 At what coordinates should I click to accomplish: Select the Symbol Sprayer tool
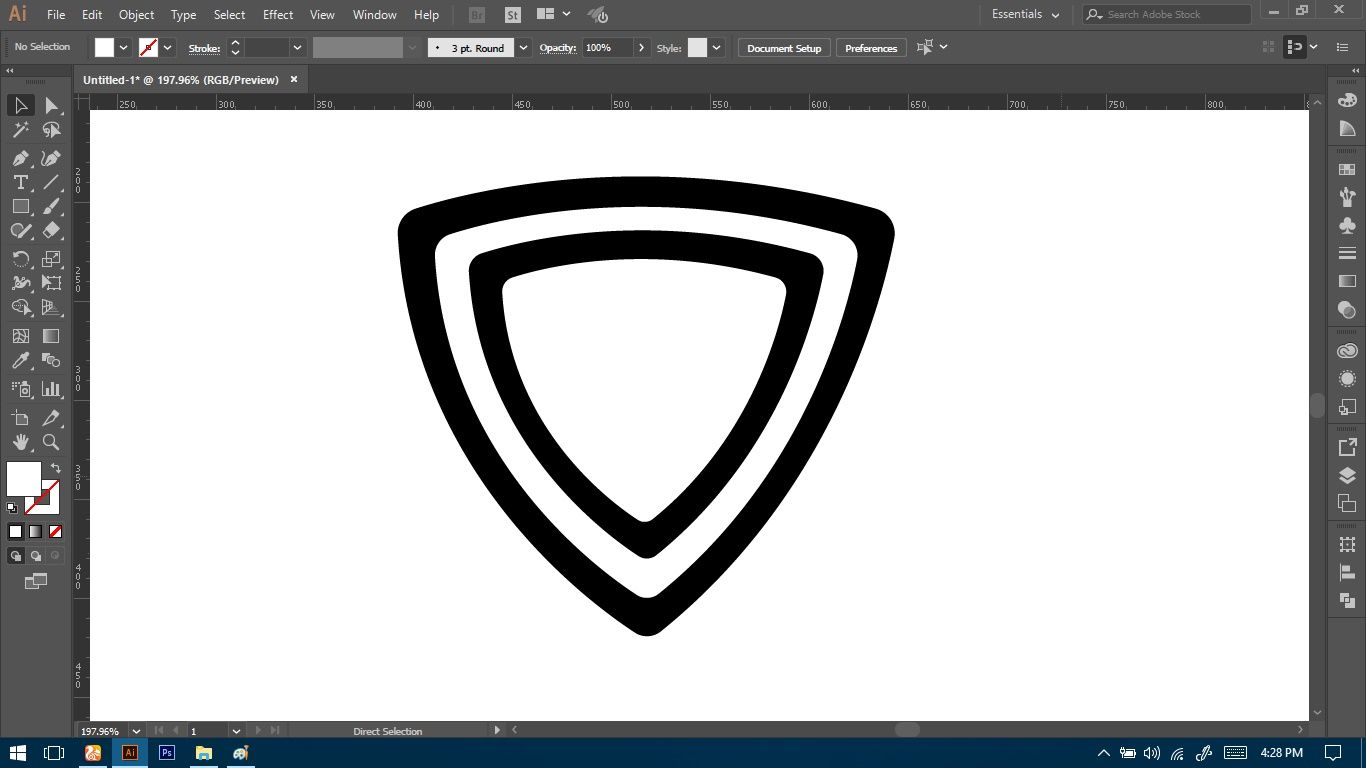[x=20, y=388]
